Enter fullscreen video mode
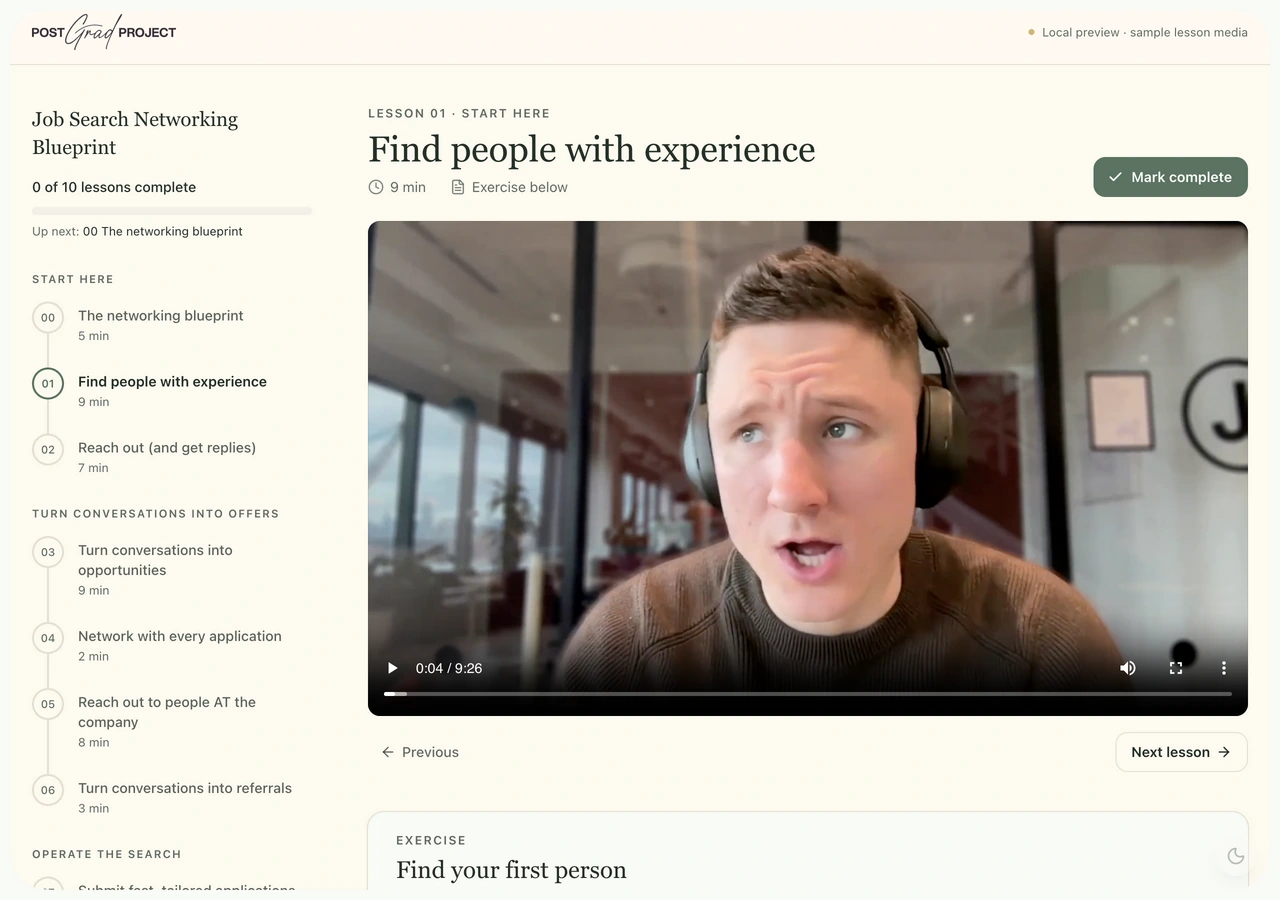The image size is (1280, 900). (1176, 668)
